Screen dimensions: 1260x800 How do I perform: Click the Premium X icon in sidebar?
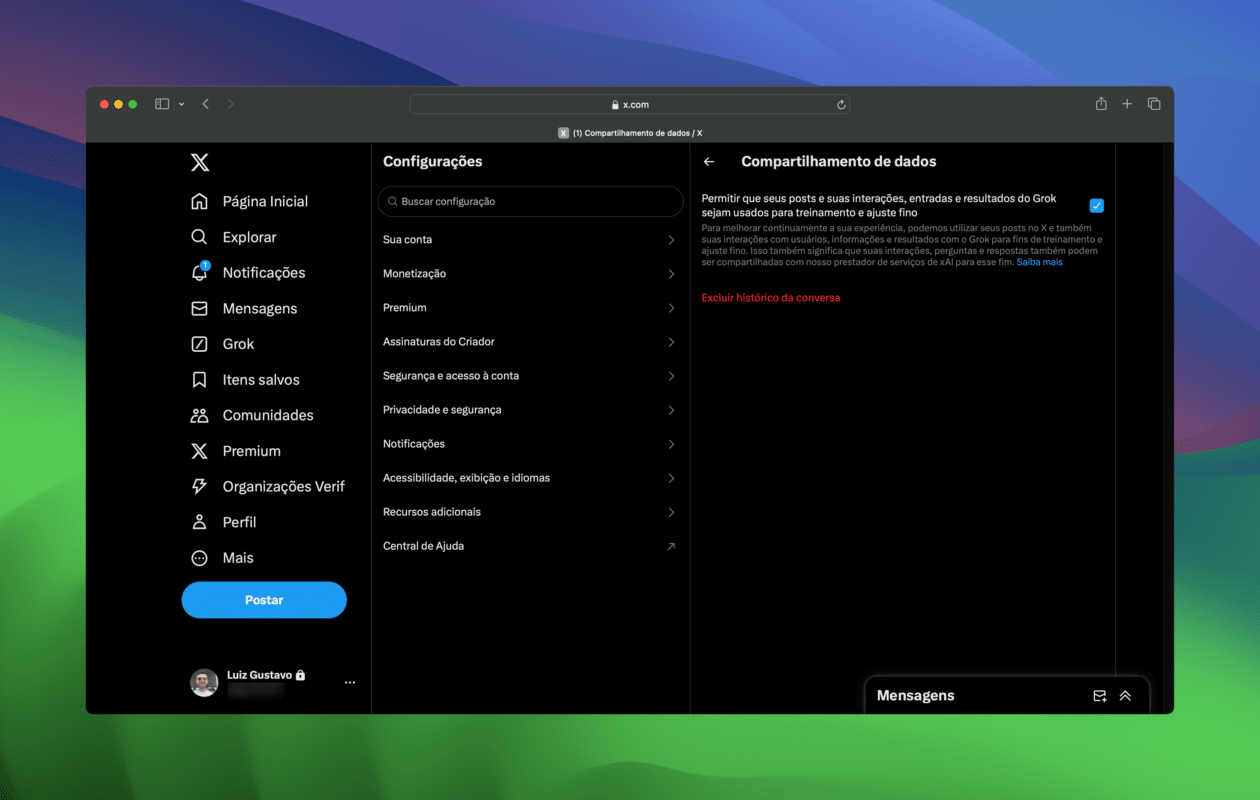(x=200, y=451)
